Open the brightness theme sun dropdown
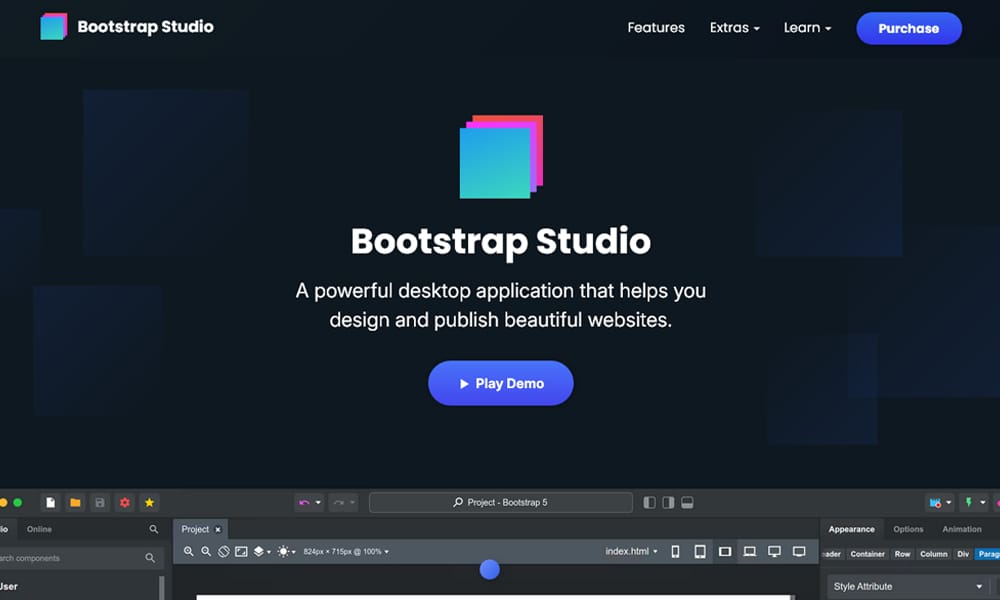The image size is (1000, 600). pos(286,552)
